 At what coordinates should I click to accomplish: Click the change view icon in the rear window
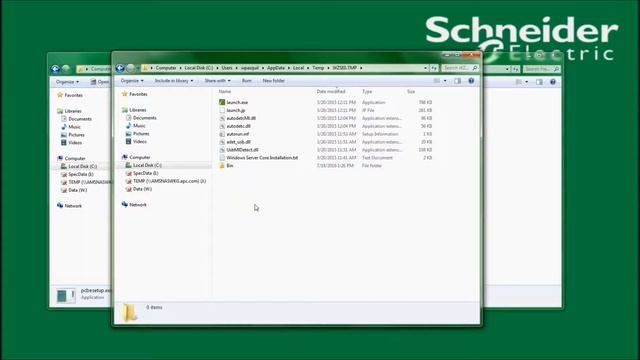518,82
